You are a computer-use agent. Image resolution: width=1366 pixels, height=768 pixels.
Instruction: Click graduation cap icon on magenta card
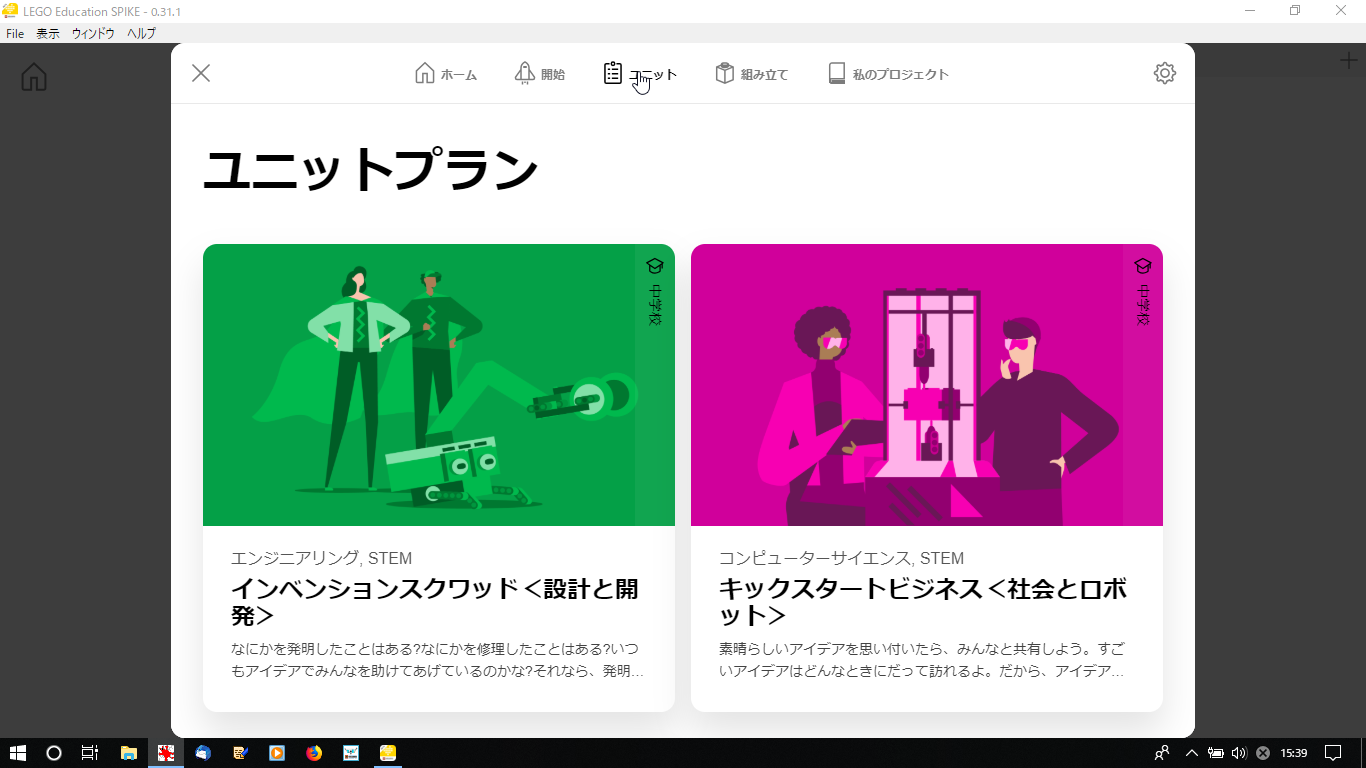[1143, 266]
